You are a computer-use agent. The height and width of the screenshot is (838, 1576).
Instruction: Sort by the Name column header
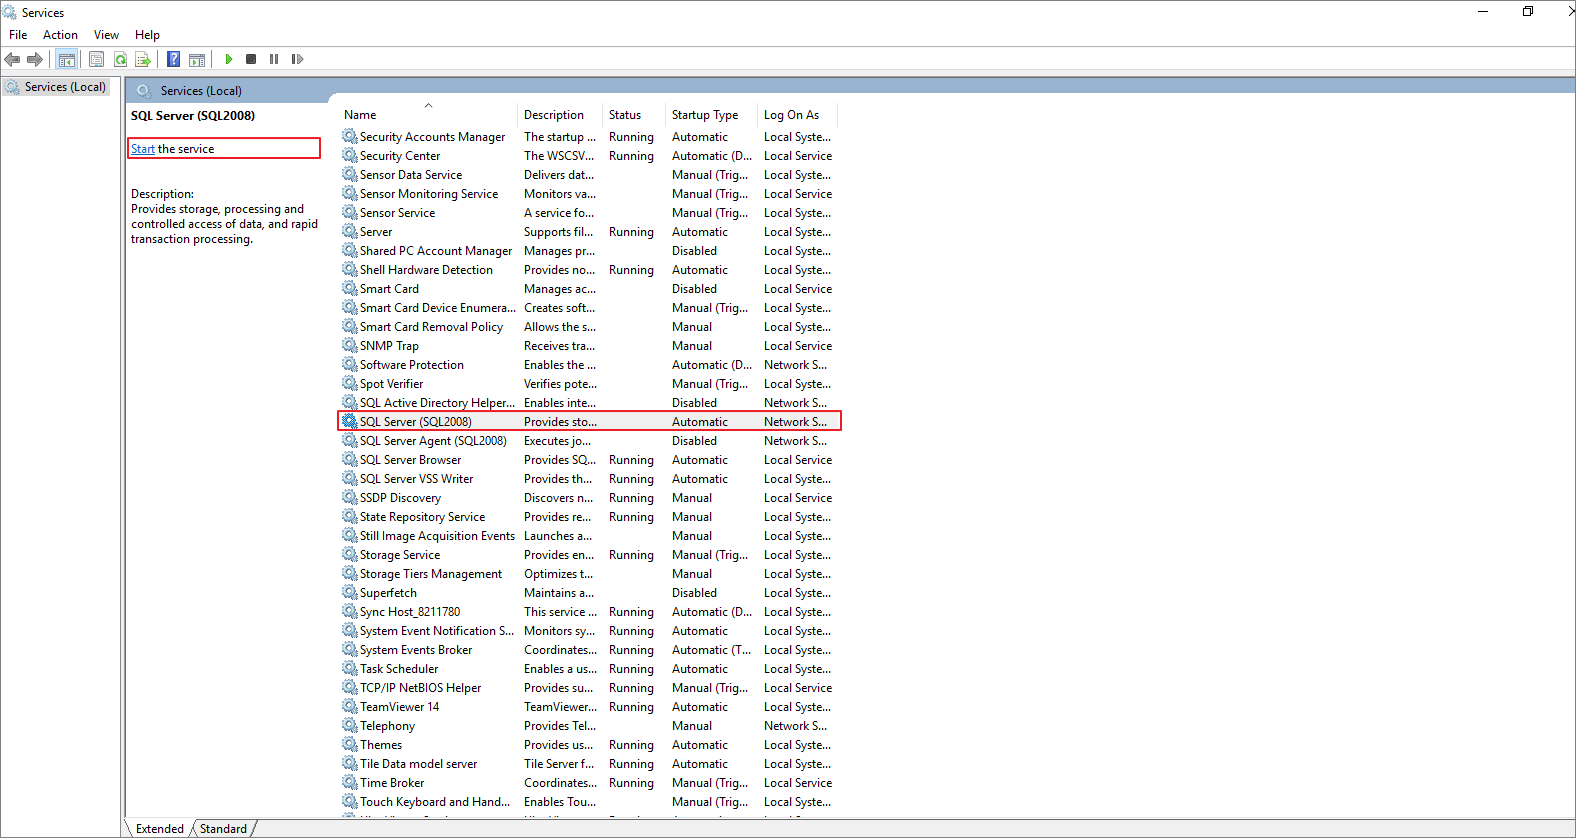428,115
